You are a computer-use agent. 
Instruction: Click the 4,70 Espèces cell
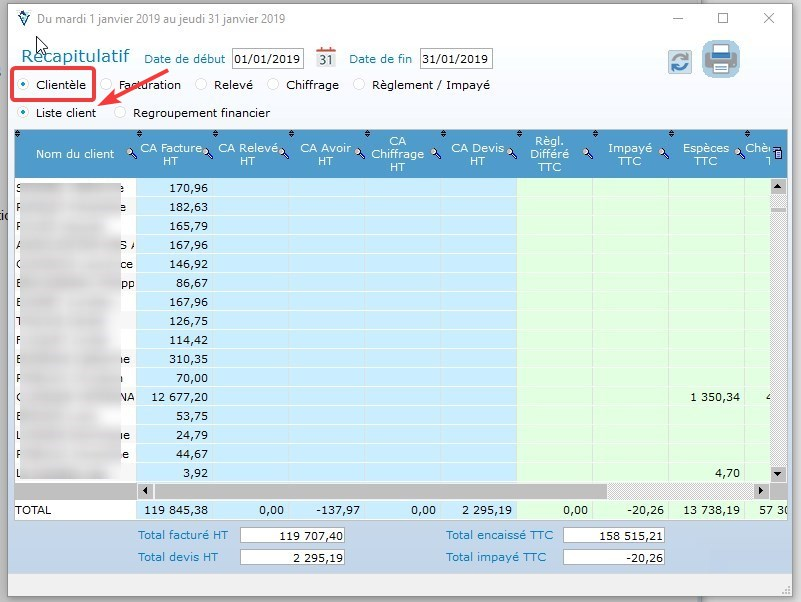tap(706, 473)
